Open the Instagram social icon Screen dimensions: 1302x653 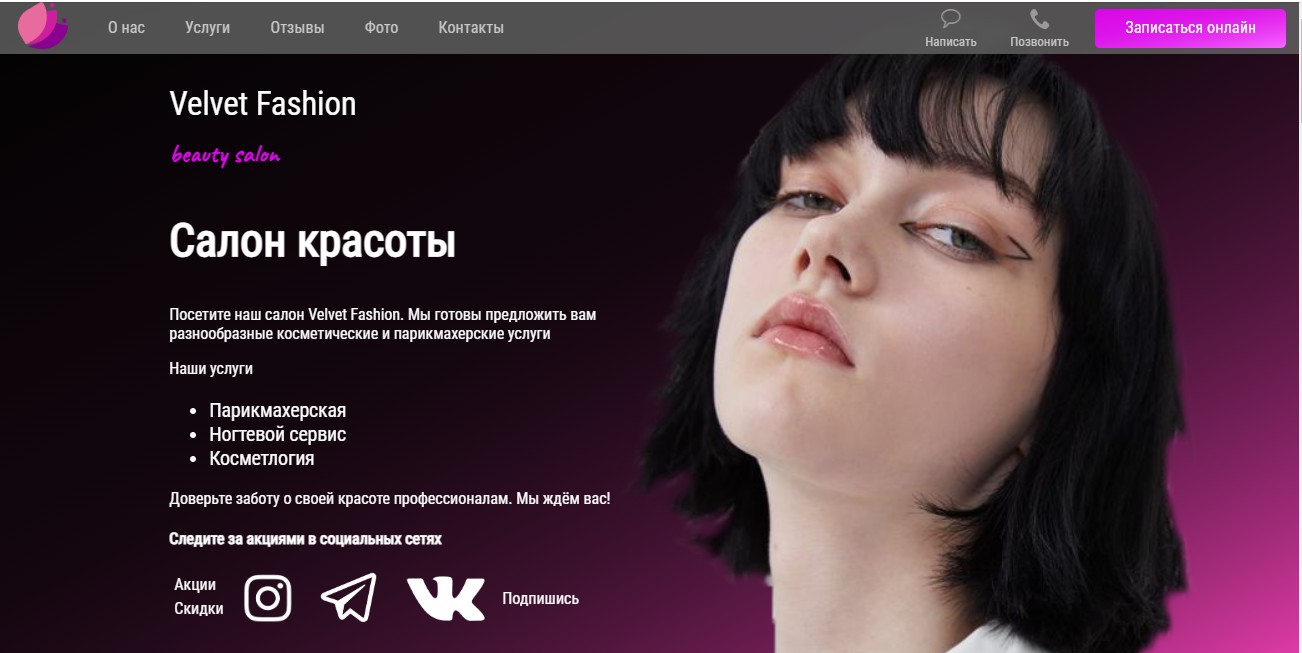(268, 598)
